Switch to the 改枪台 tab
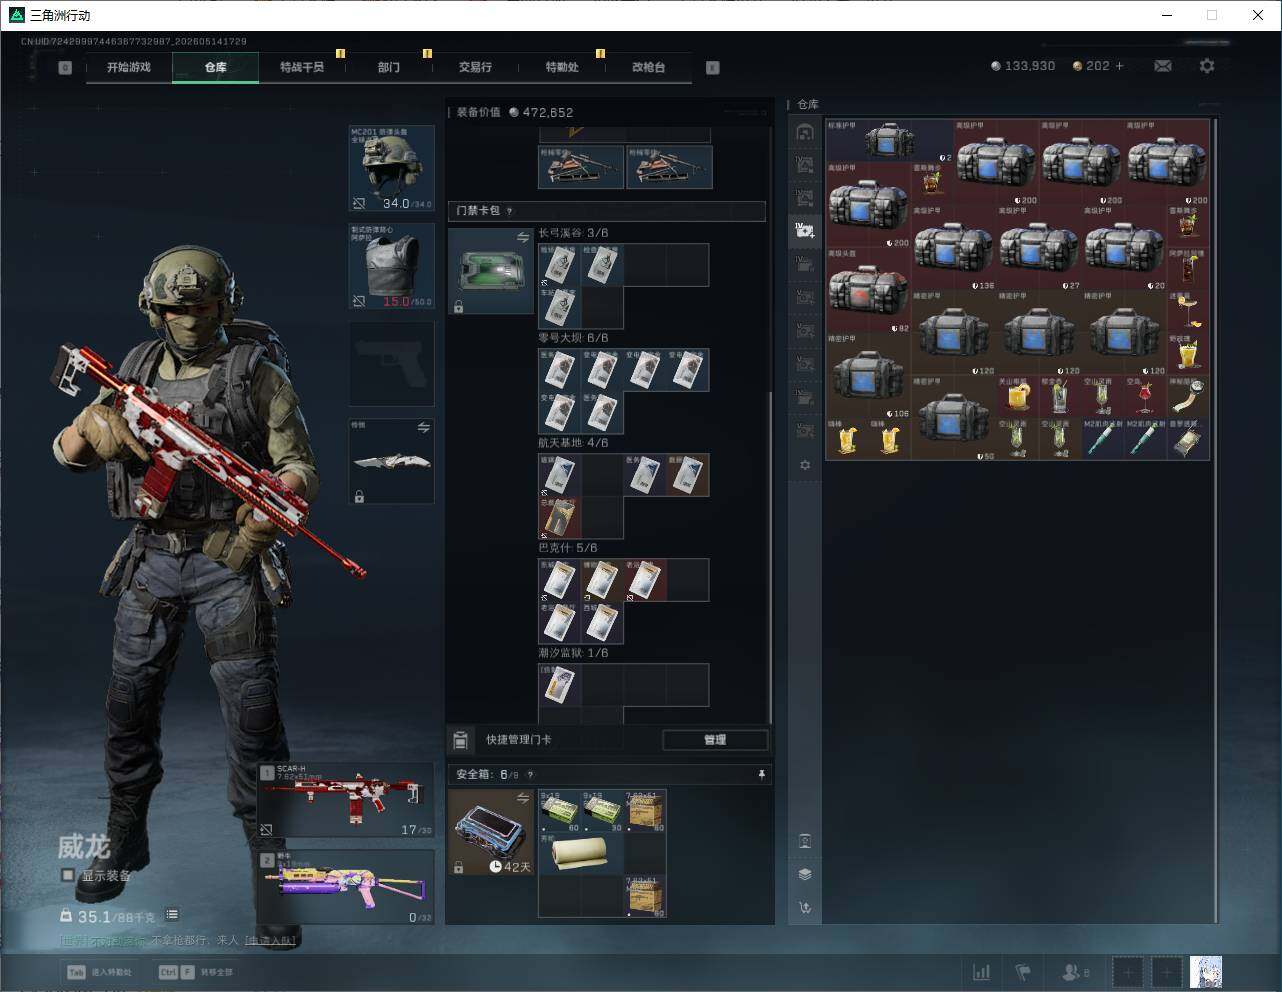Viewport: 1282px width, 992px height. point(648,67)
